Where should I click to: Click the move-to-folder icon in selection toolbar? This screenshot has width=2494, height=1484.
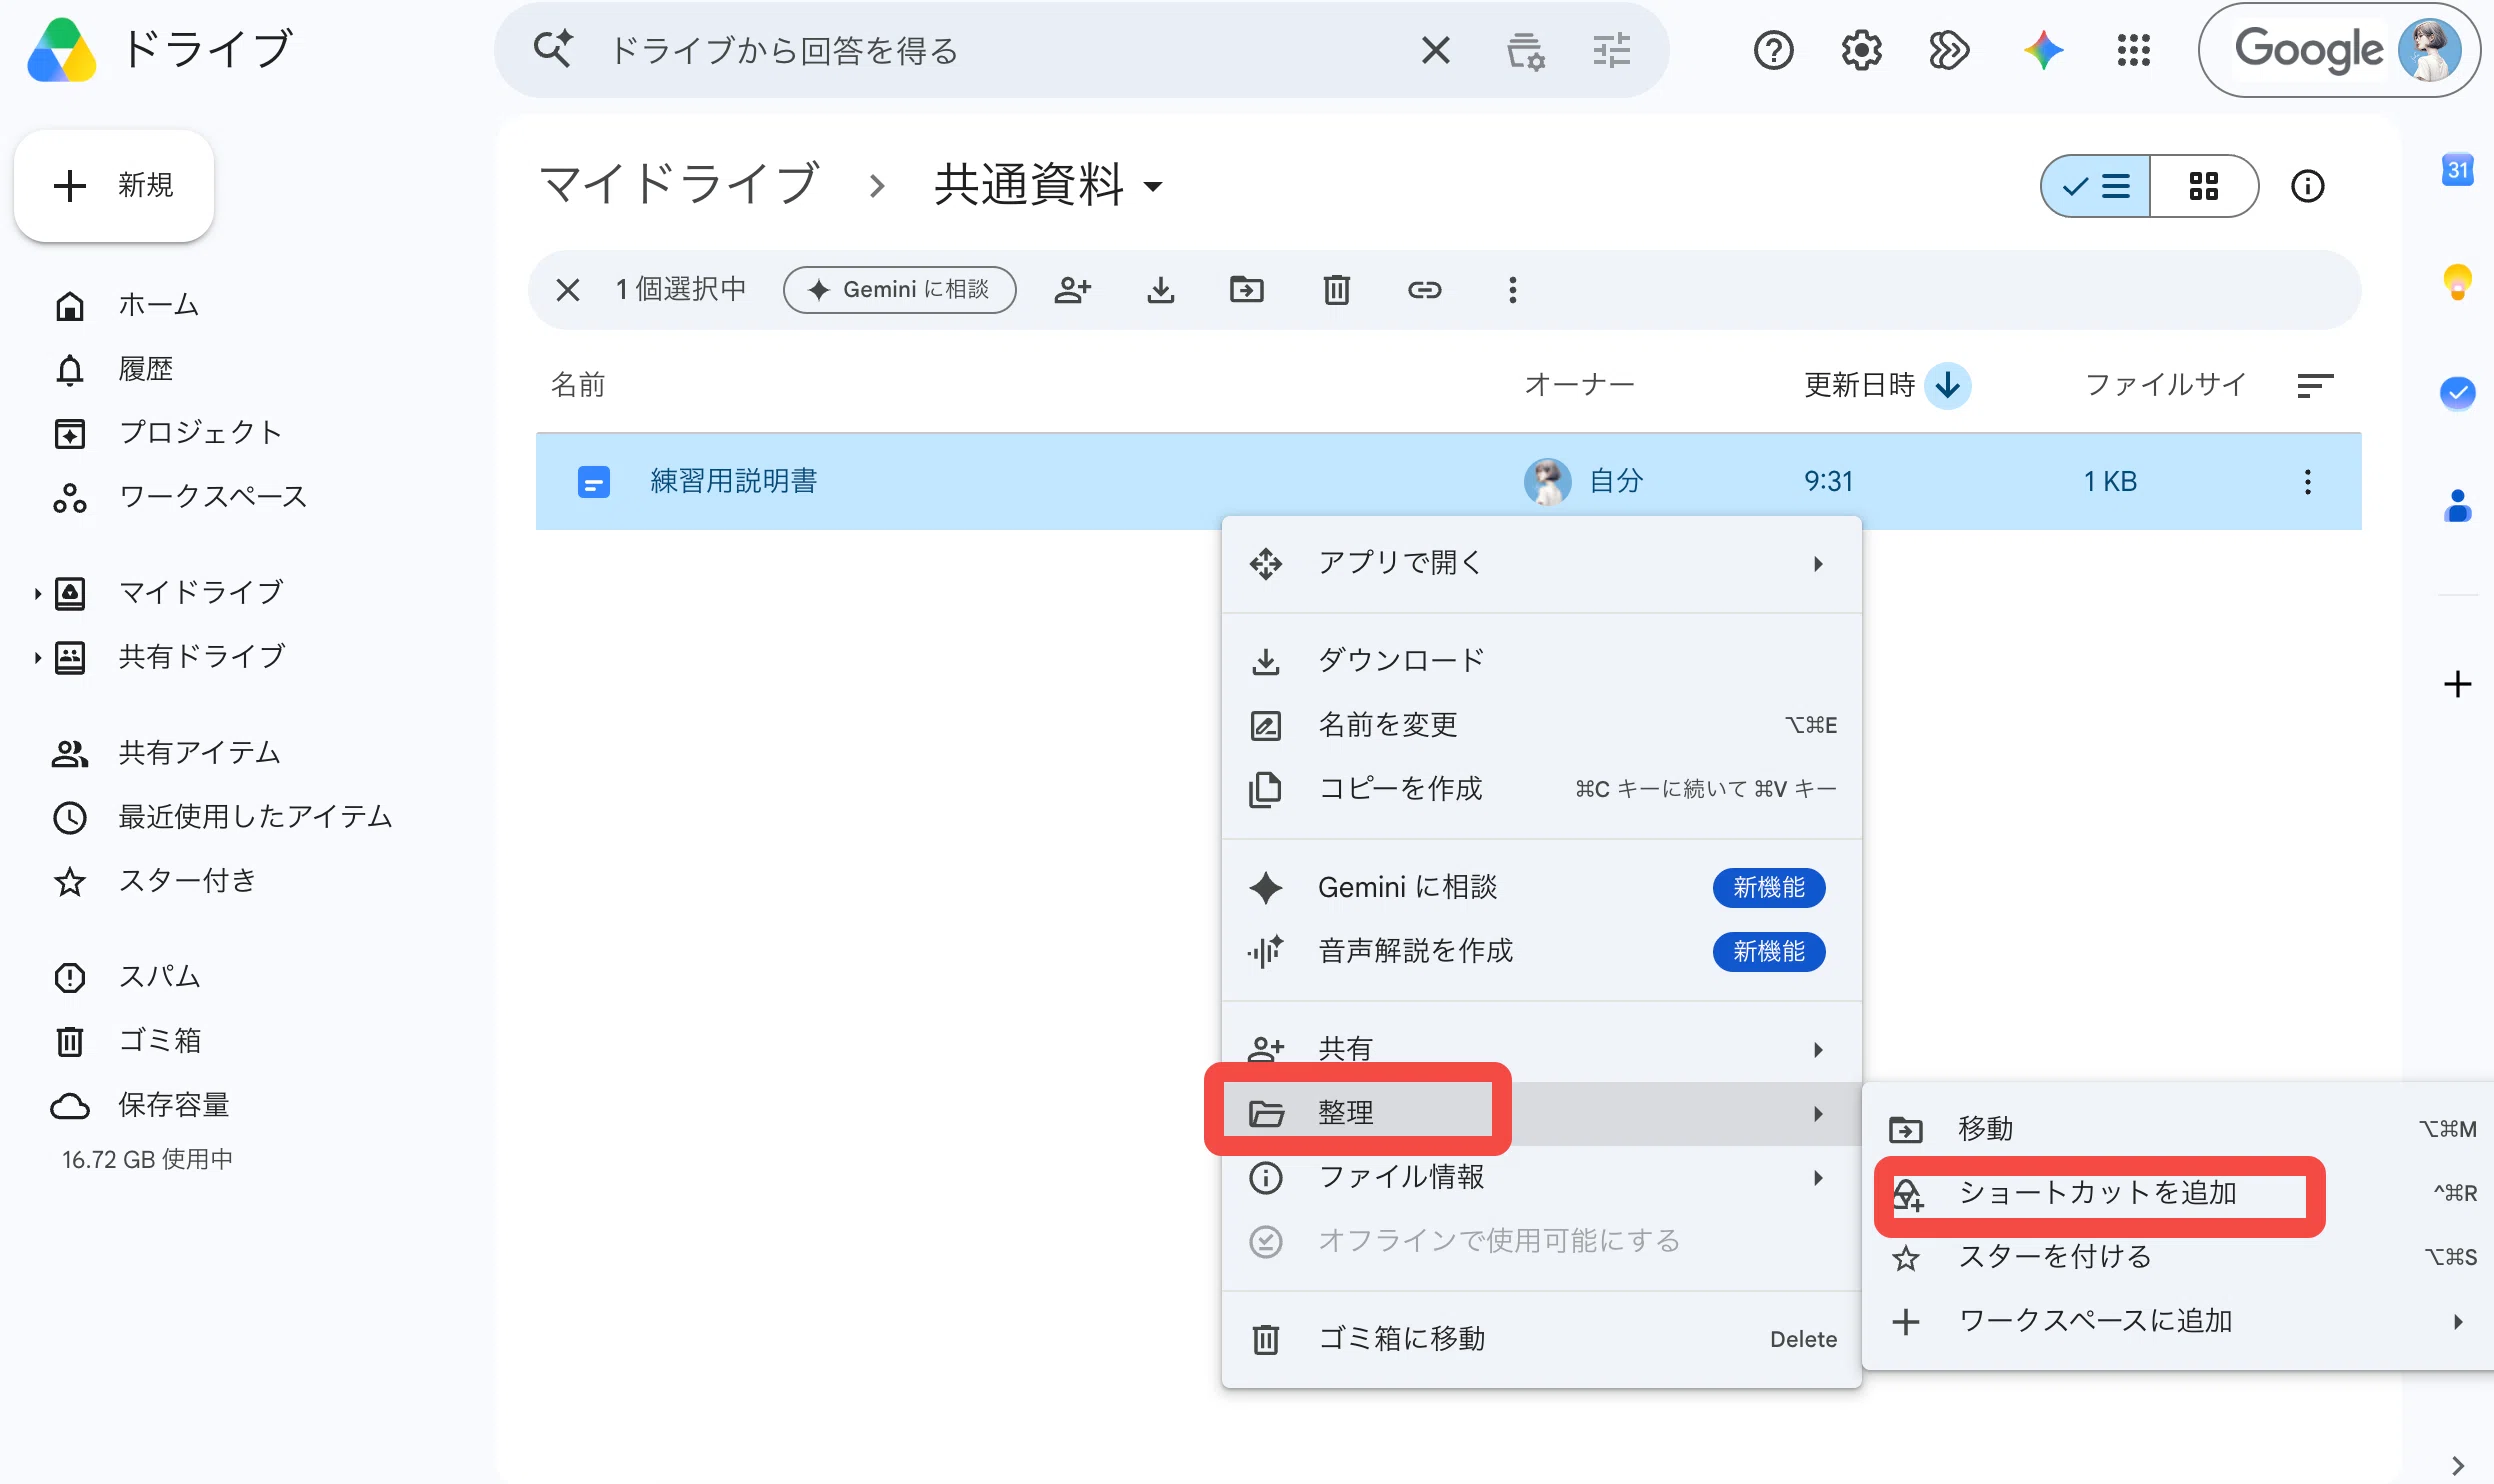(1247, 290)
